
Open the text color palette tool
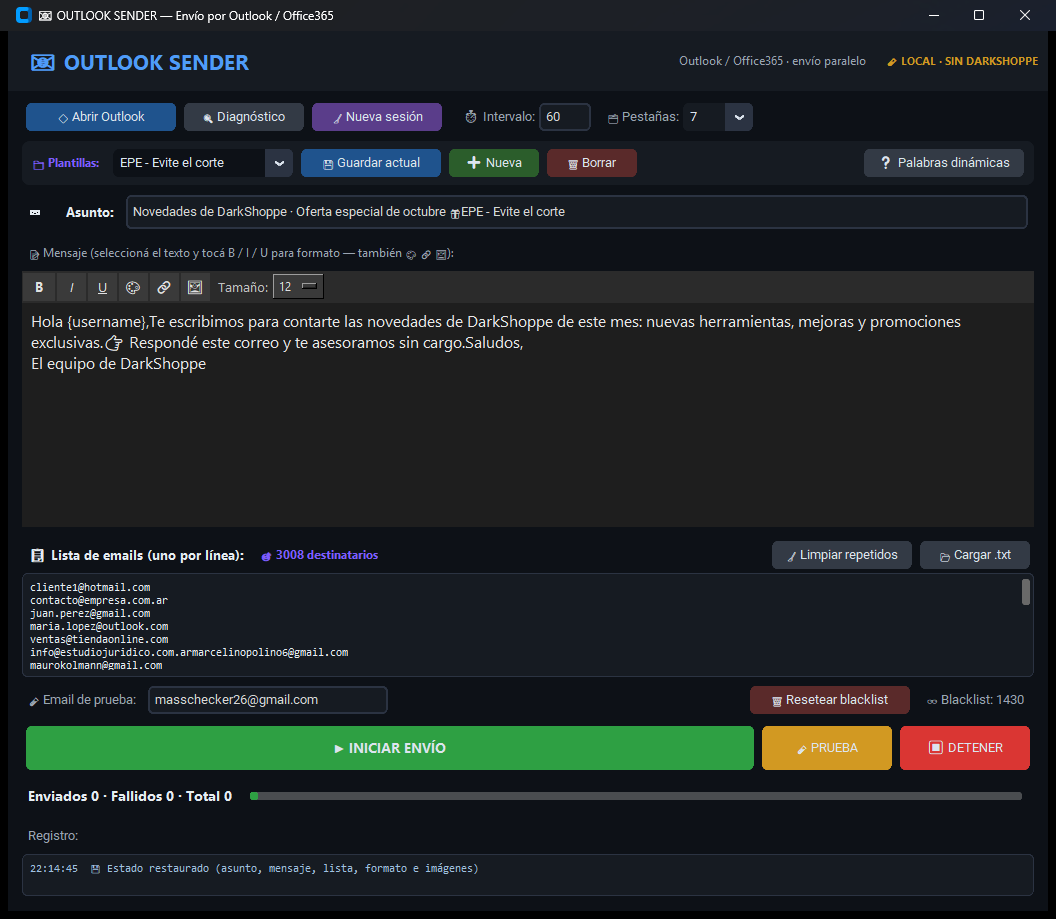pyautogui.click(x=133, y=287)
